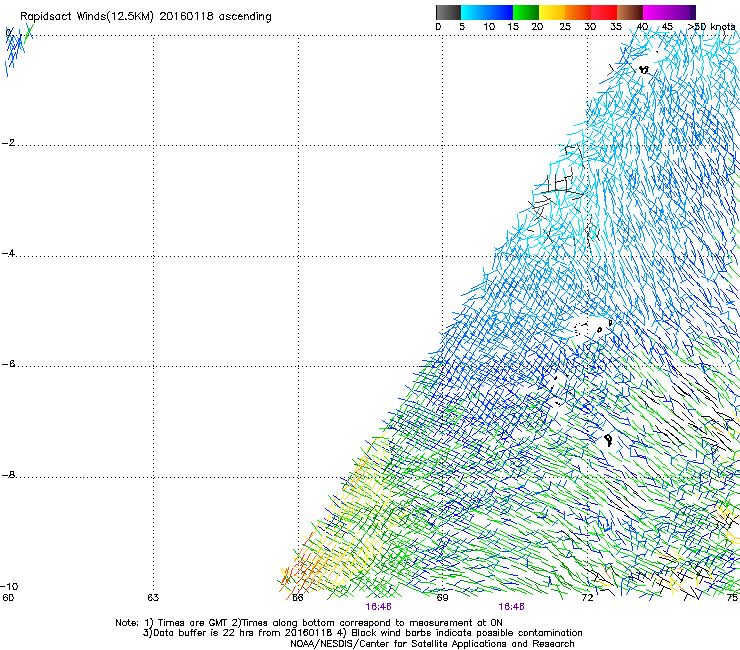Viewport: 740px width, 650px height.
Task: Click the '72' longitude axis label
Action: point(587,598)
